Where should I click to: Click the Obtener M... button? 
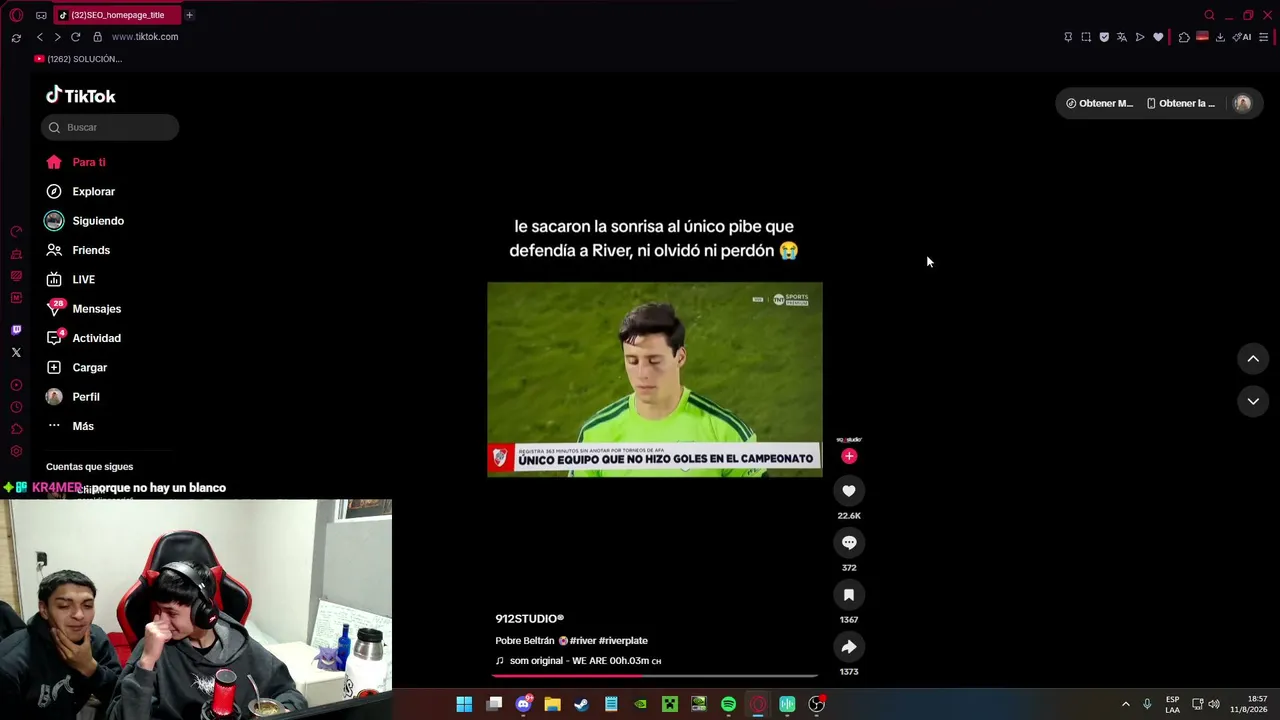click(1099, 103)
